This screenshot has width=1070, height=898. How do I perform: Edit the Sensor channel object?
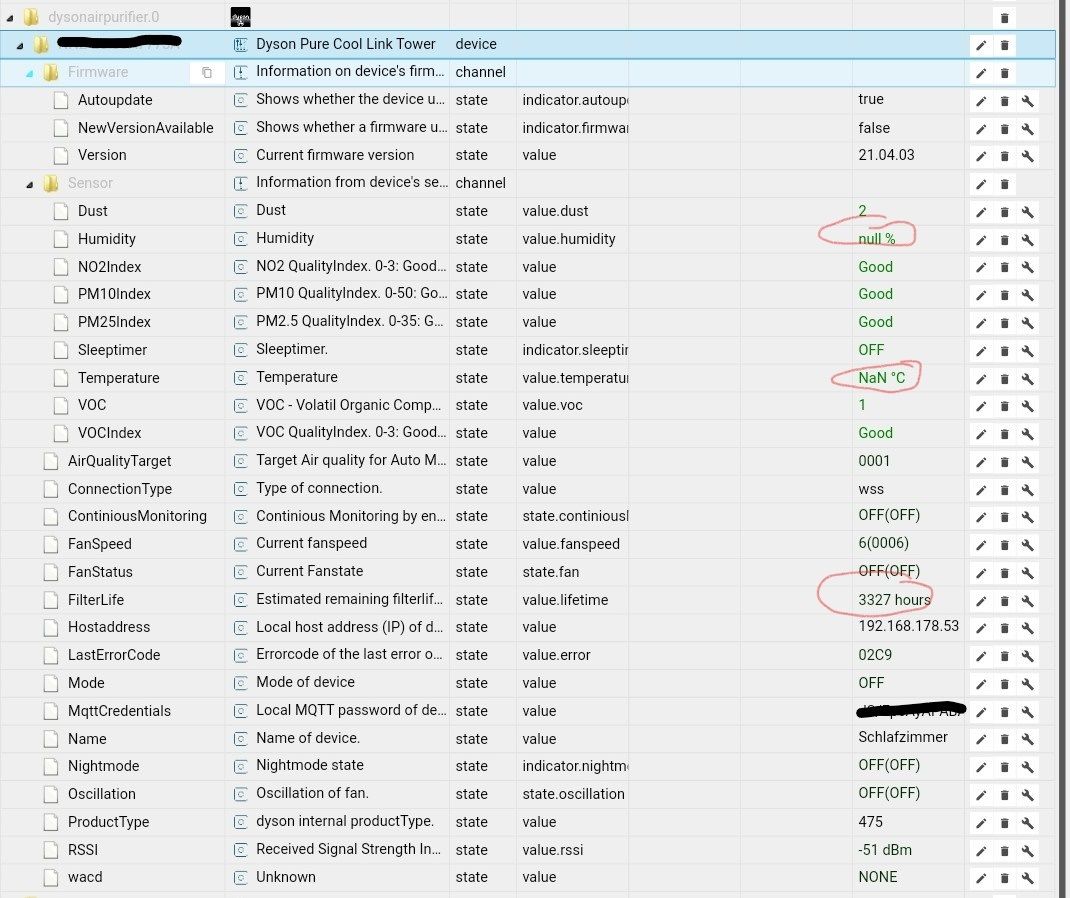981,184
